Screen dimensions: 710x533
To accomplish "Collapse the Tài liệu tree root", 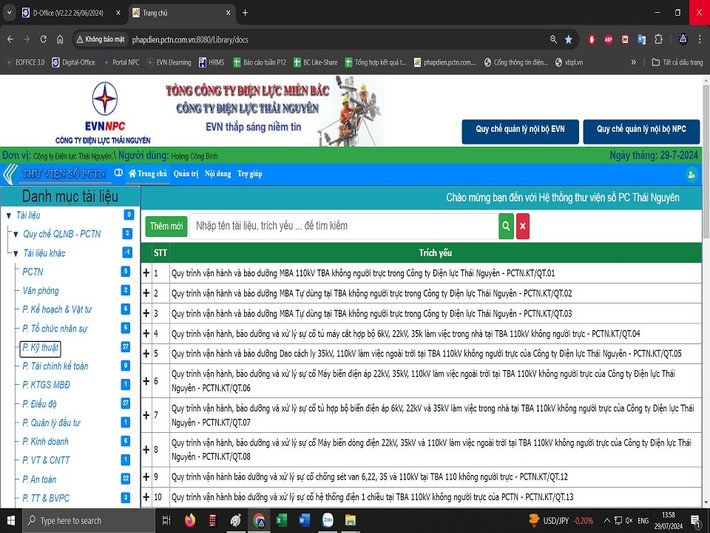I will pyautogui.click(x=9, y=216).
